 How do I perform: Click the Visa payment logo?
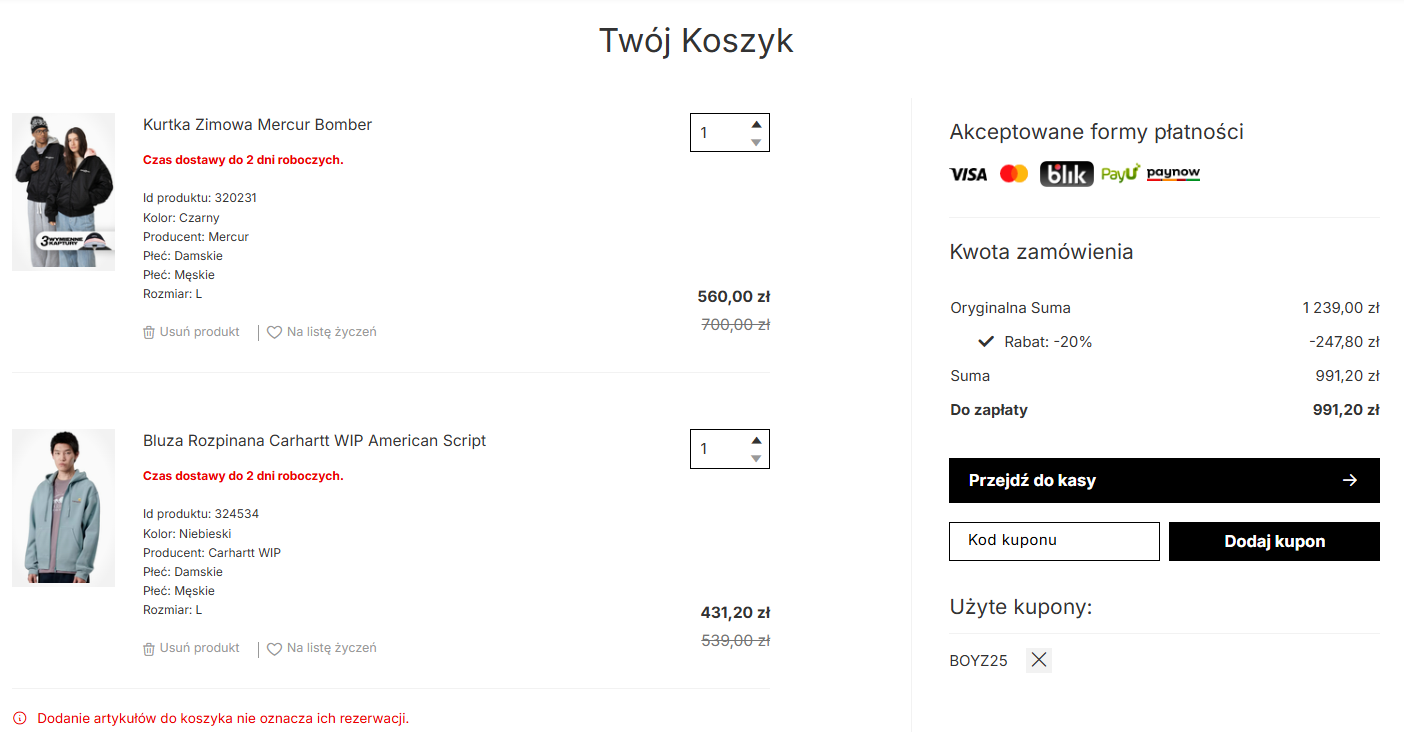[968, 174]
